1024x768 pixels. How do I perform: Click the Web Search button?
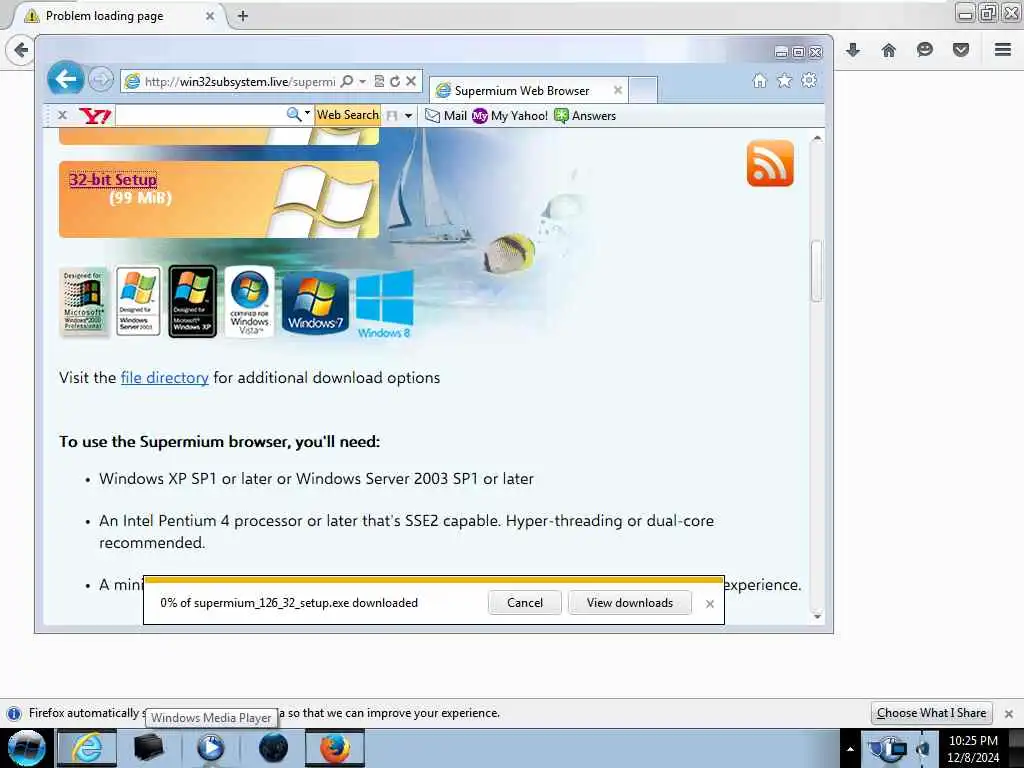[x=347, y=115]
